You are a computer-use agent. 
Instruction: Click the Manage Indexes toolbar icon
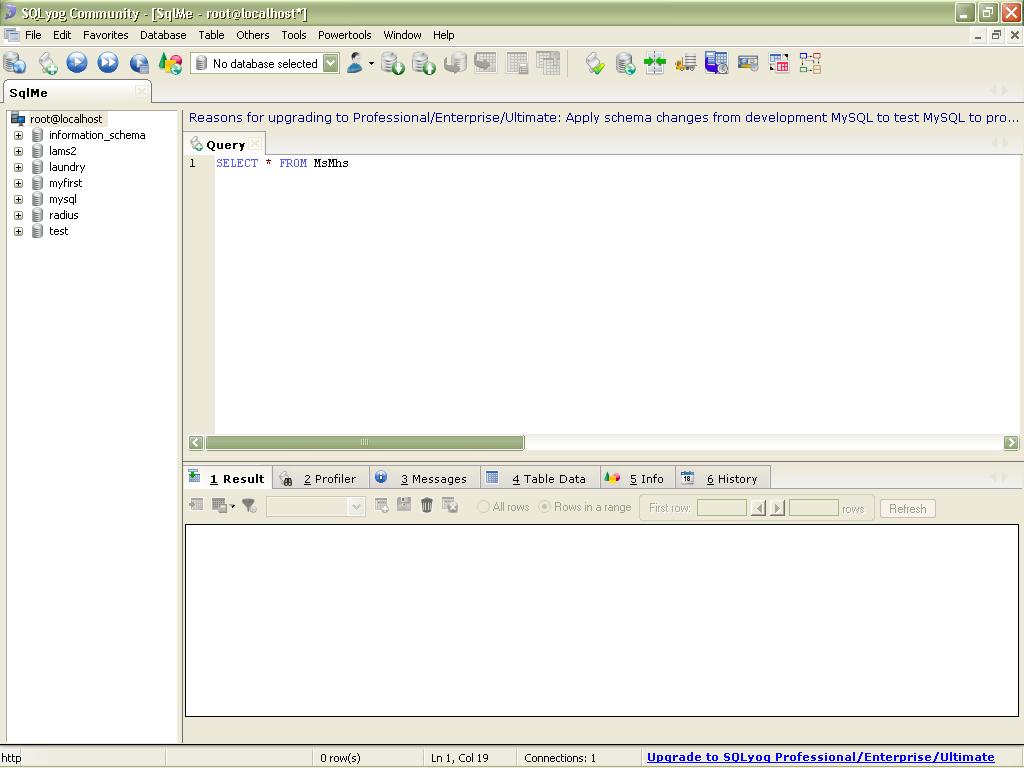pyautogui.click(x=548, y=63)
